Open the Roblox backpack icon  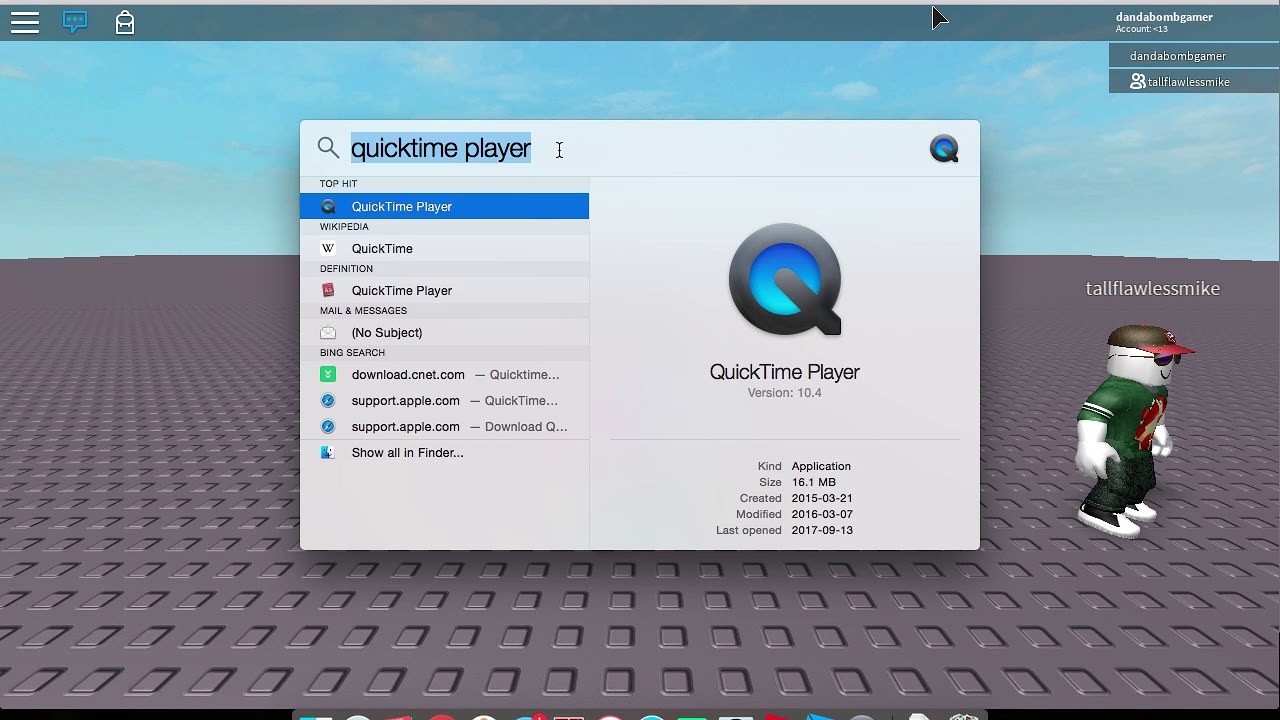pos(125,22)
